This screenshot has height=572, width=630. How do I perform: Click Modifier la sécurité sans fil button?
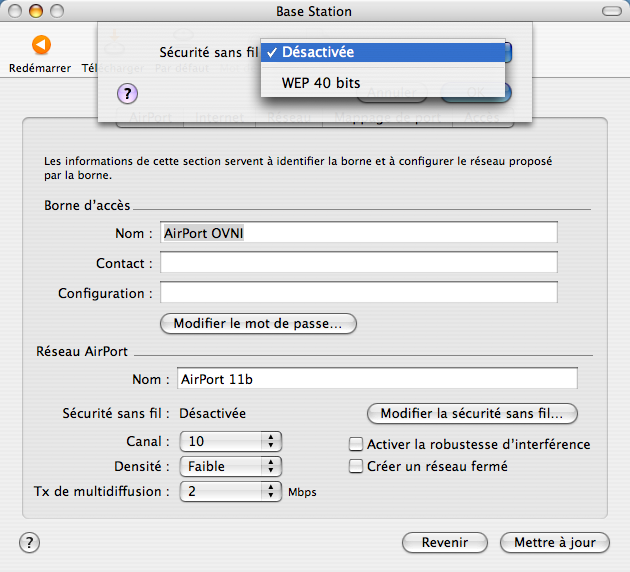(472, 413)
